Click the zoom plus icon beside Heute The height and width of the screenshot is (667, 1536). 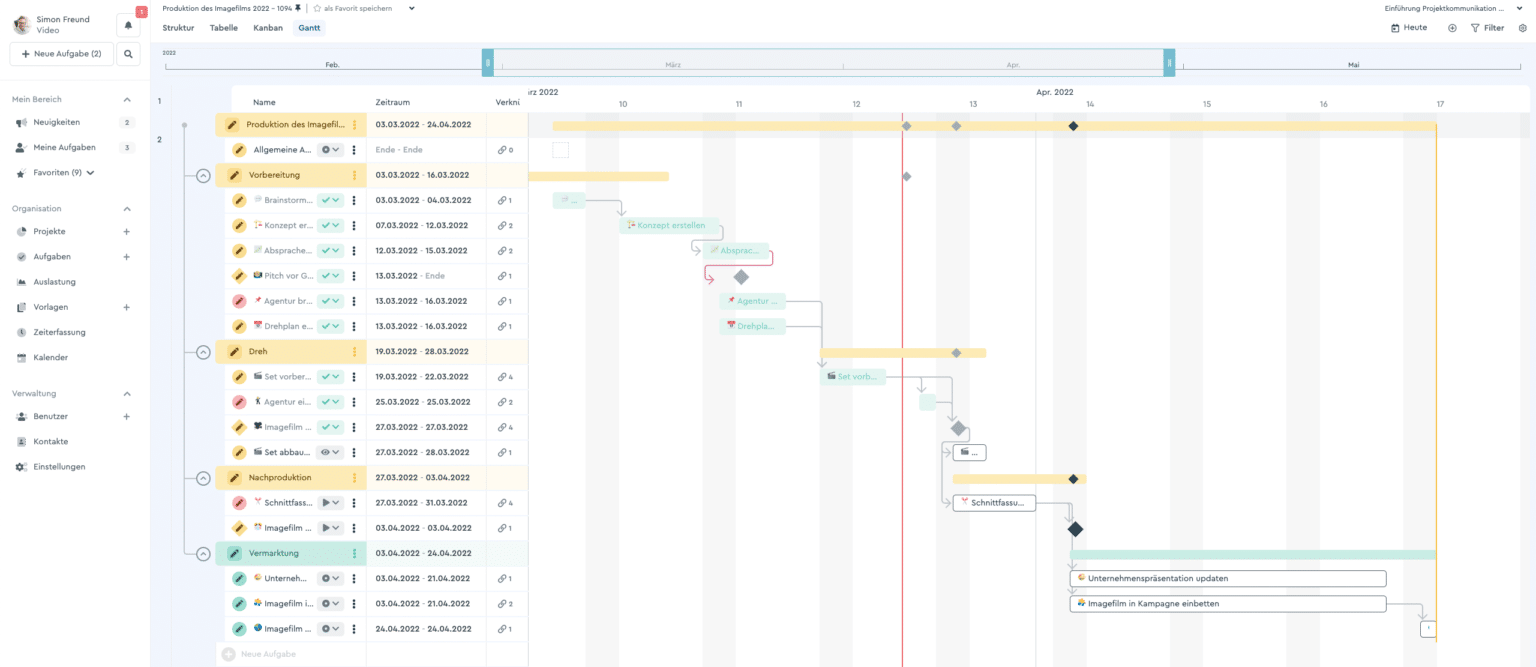tap(1452, 28)
